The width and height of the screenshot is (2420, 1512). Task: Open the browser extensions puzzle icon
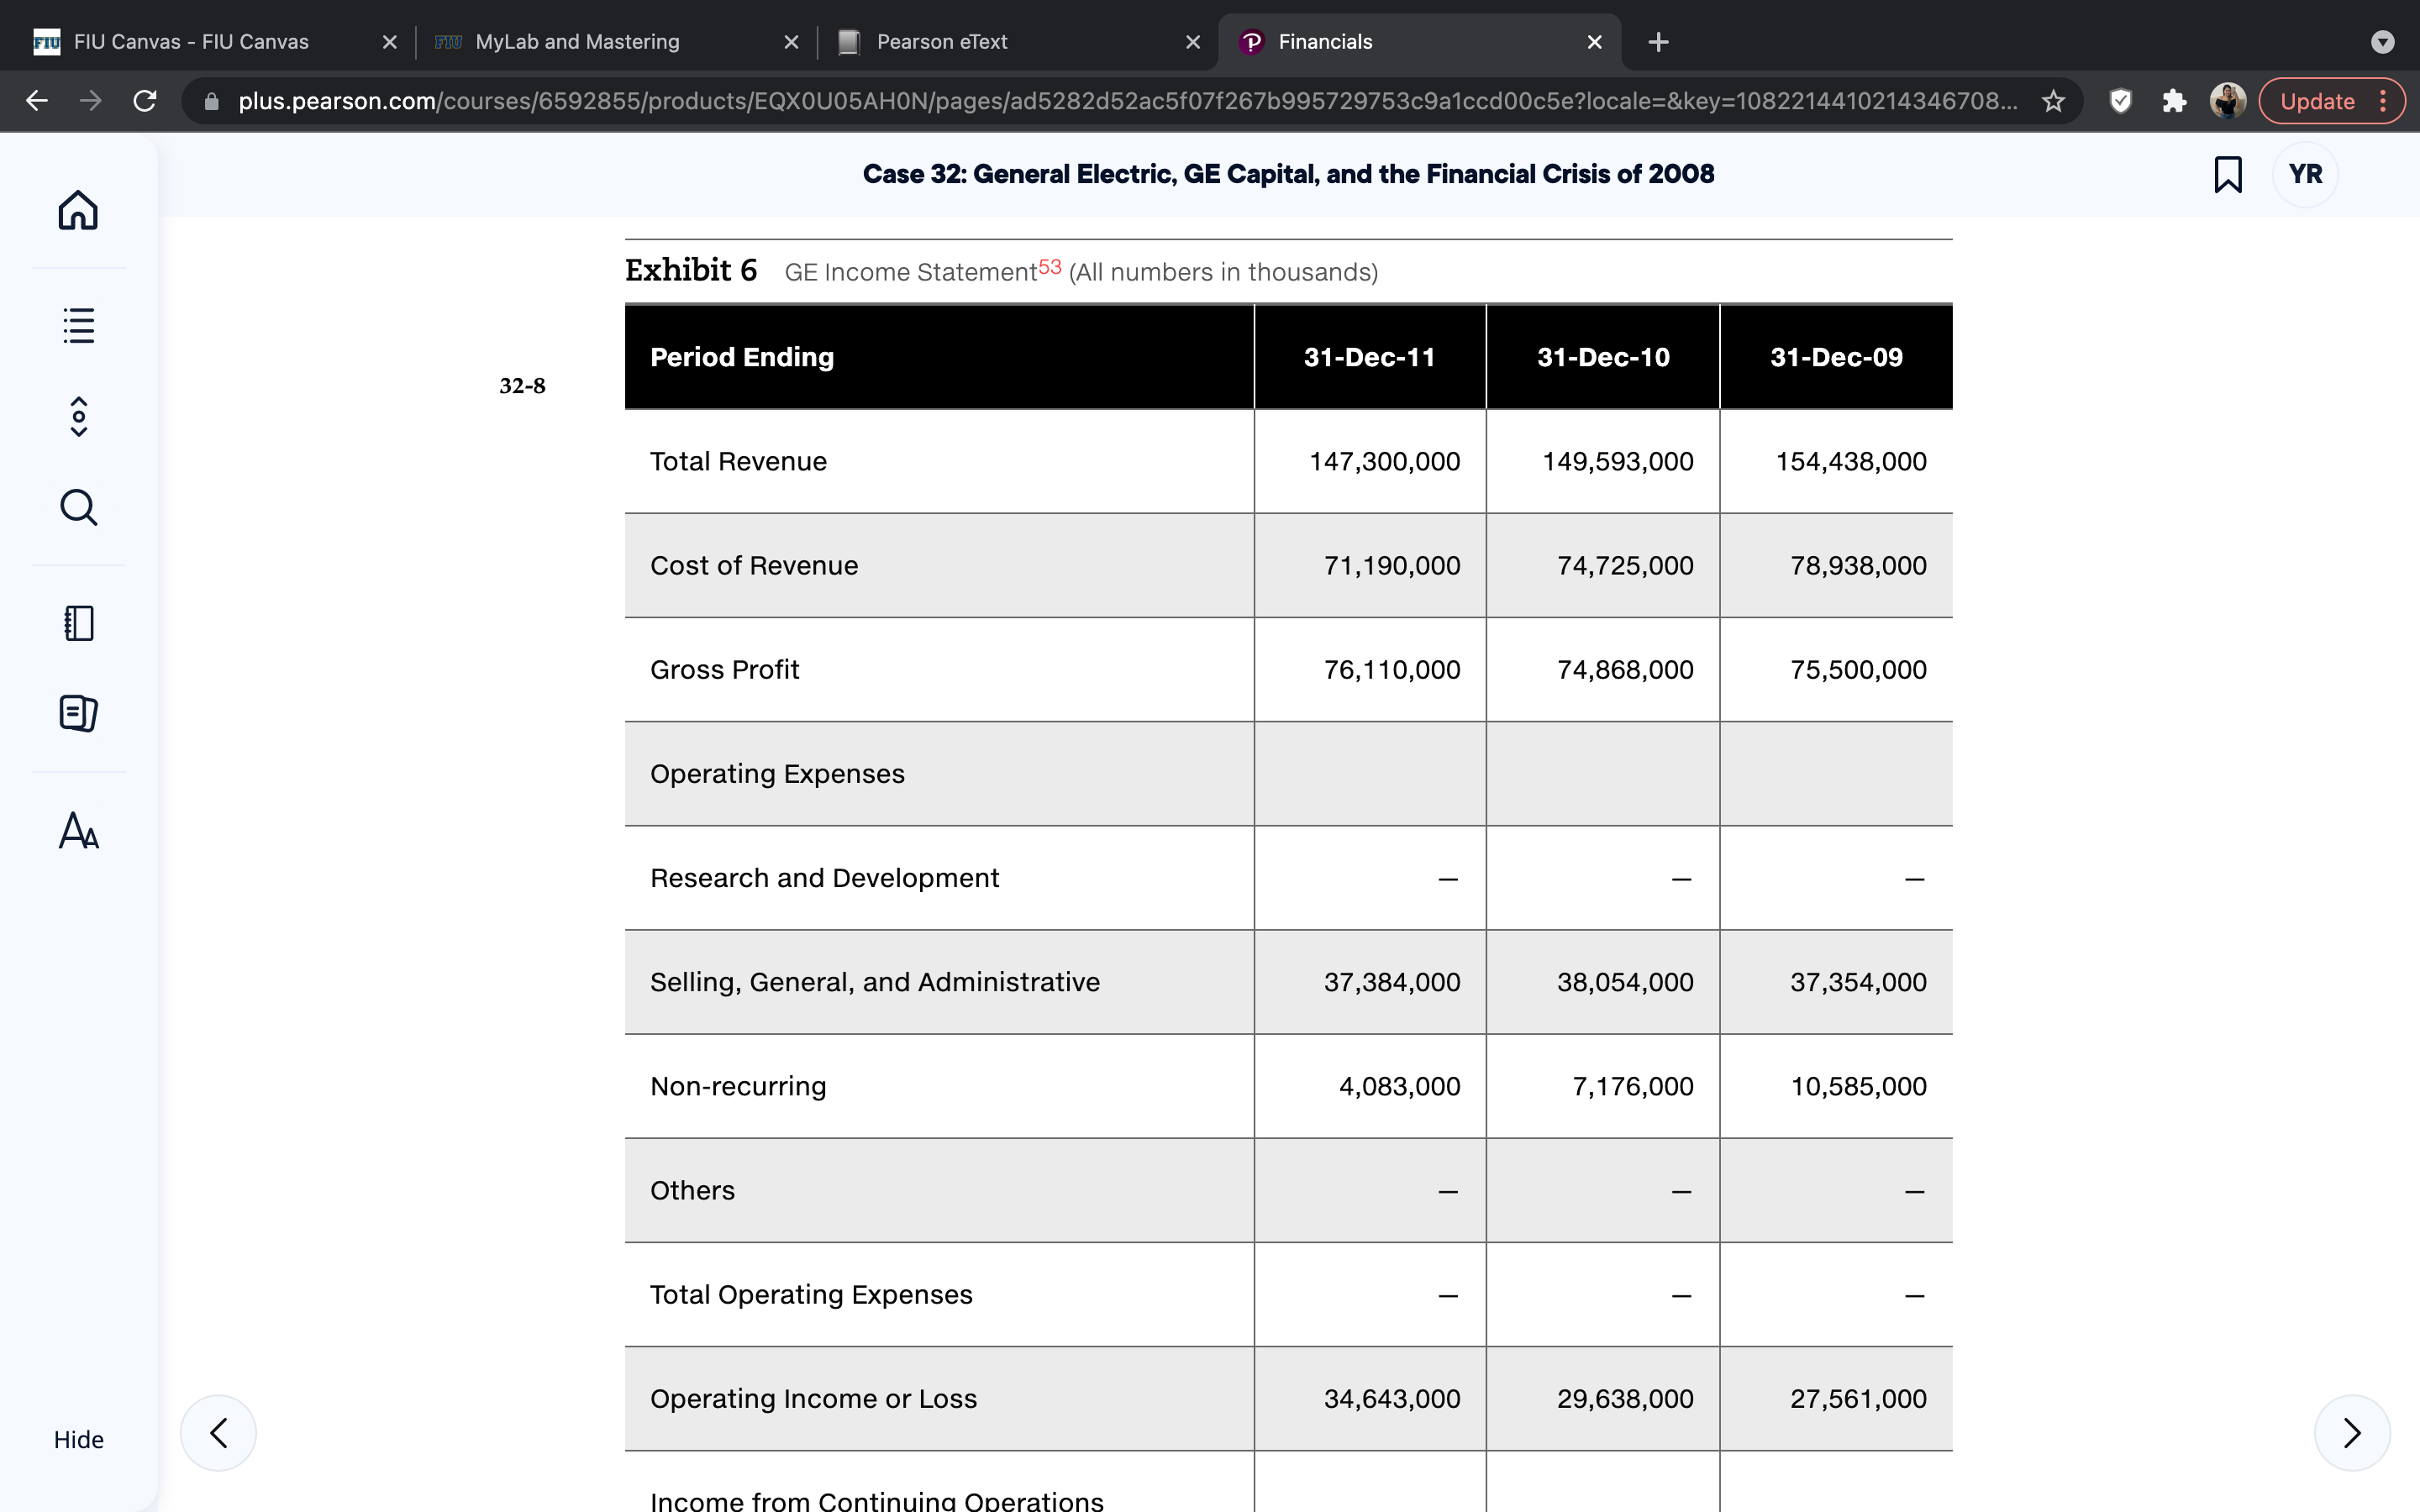point(2174,101)
